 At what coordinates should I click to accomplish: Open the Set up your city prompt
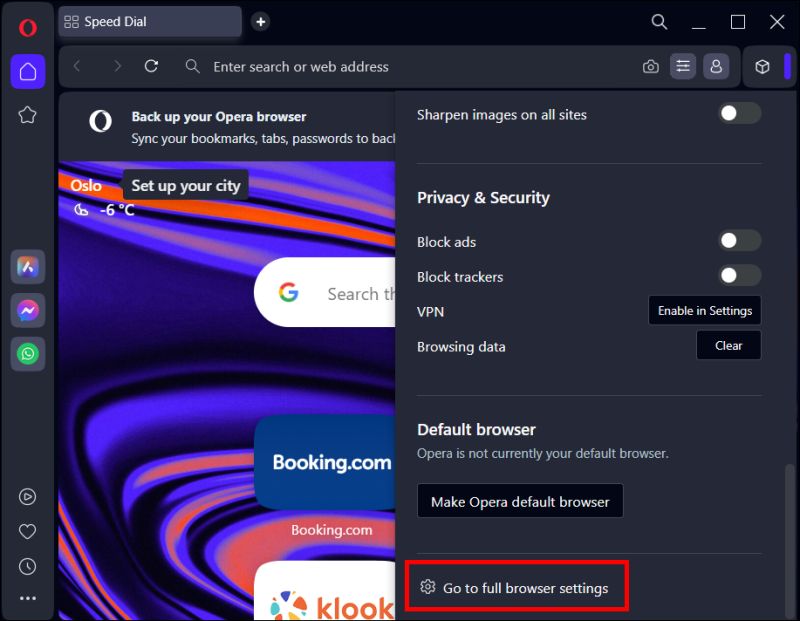186,185
